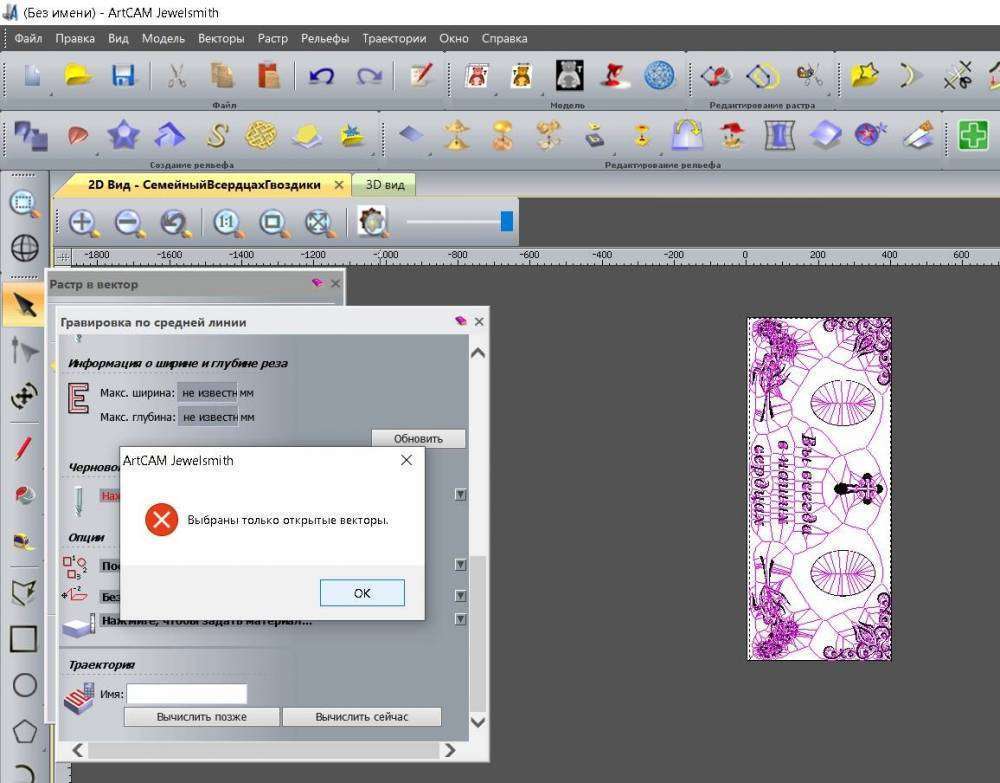1000x783 pixels.
Task: Click the Undo arrow icon
Action: coord(321,76)
